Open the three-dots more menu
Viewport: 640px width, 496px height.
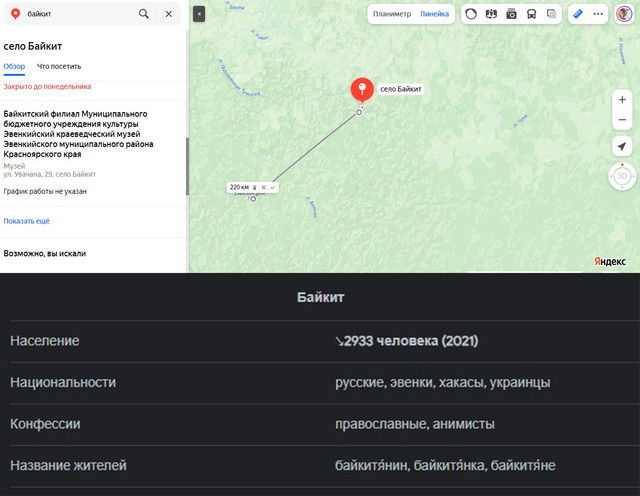pos(598,14)
